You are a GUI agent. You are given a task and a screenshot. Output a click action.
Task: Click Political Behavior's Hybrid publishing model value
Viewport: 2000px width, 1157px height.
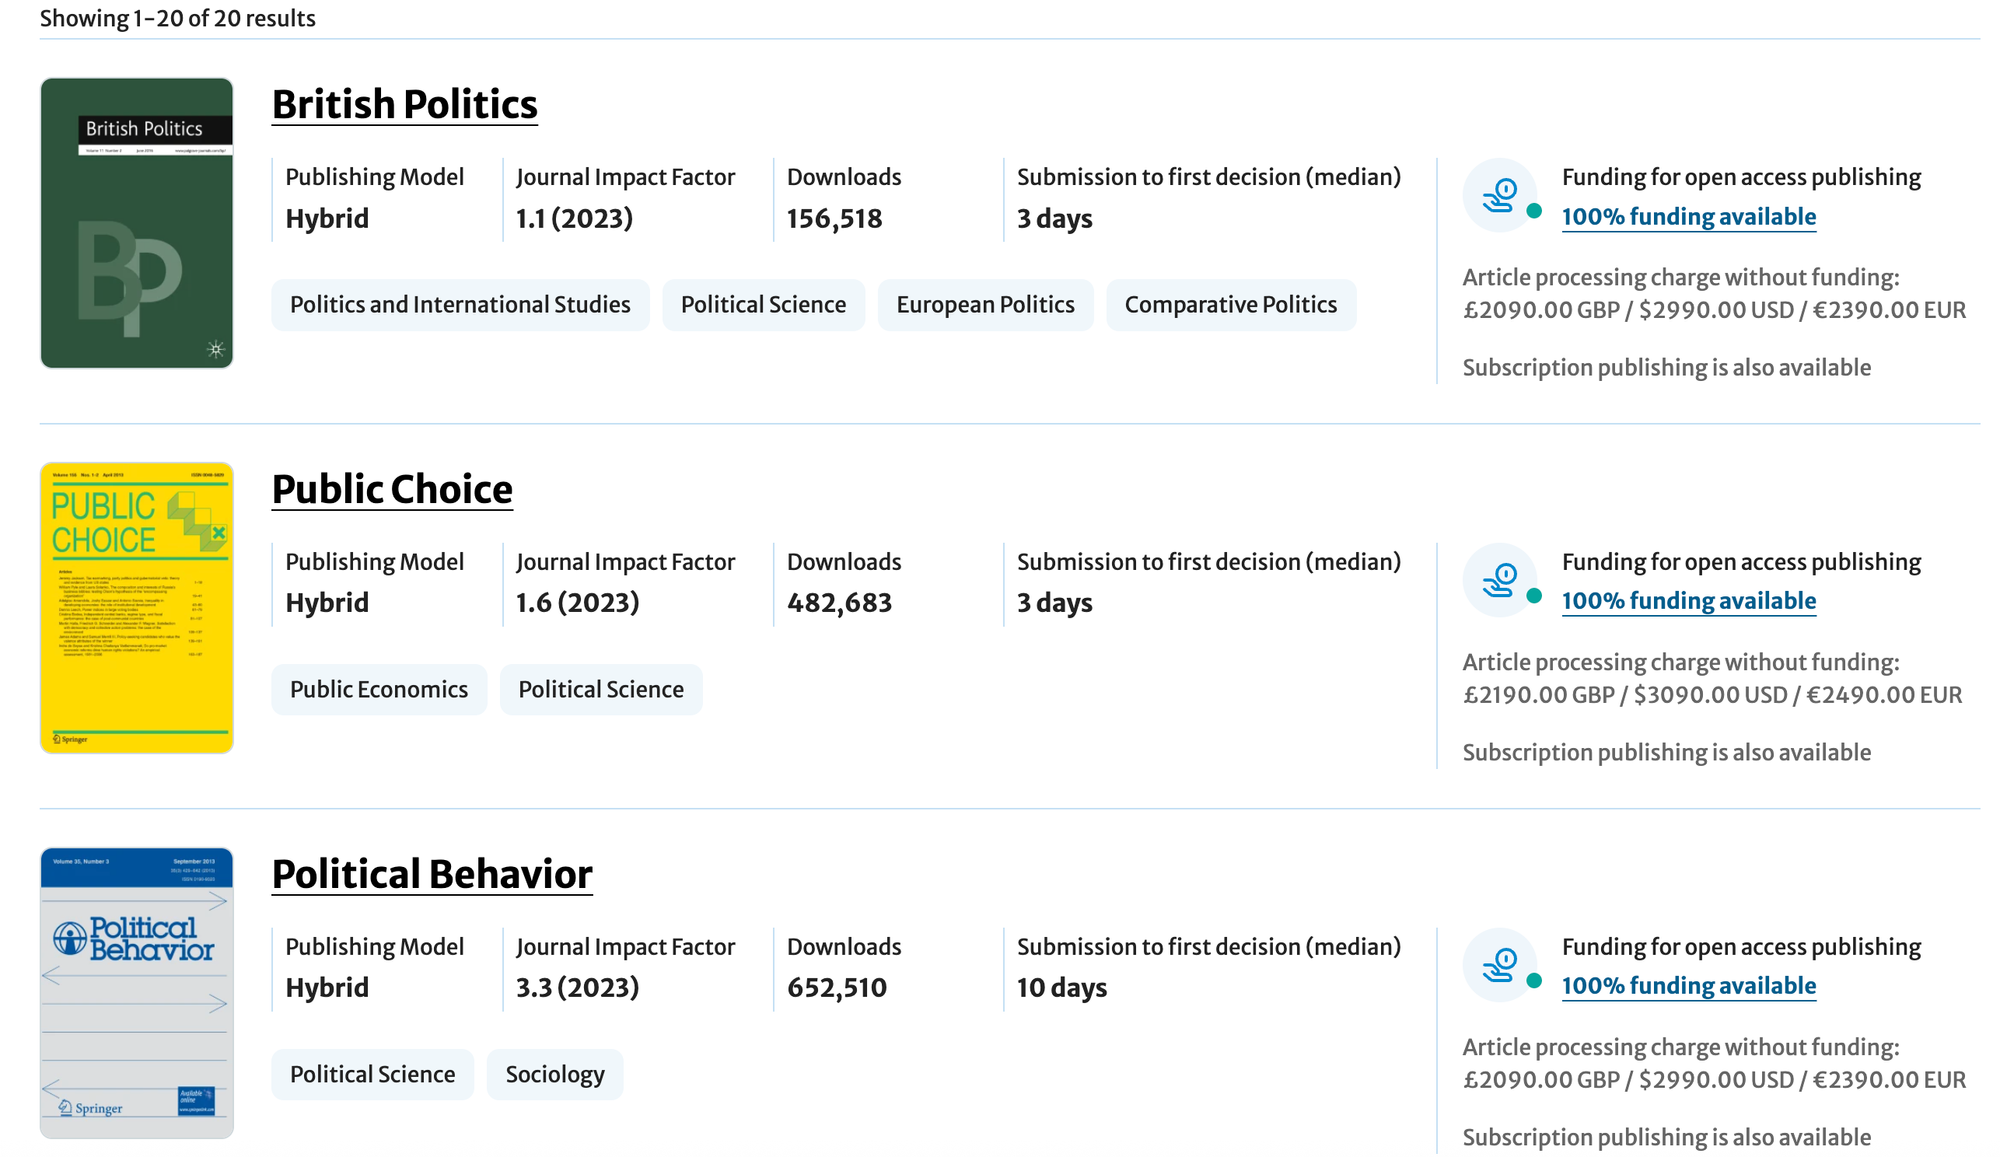coord(327,988)
